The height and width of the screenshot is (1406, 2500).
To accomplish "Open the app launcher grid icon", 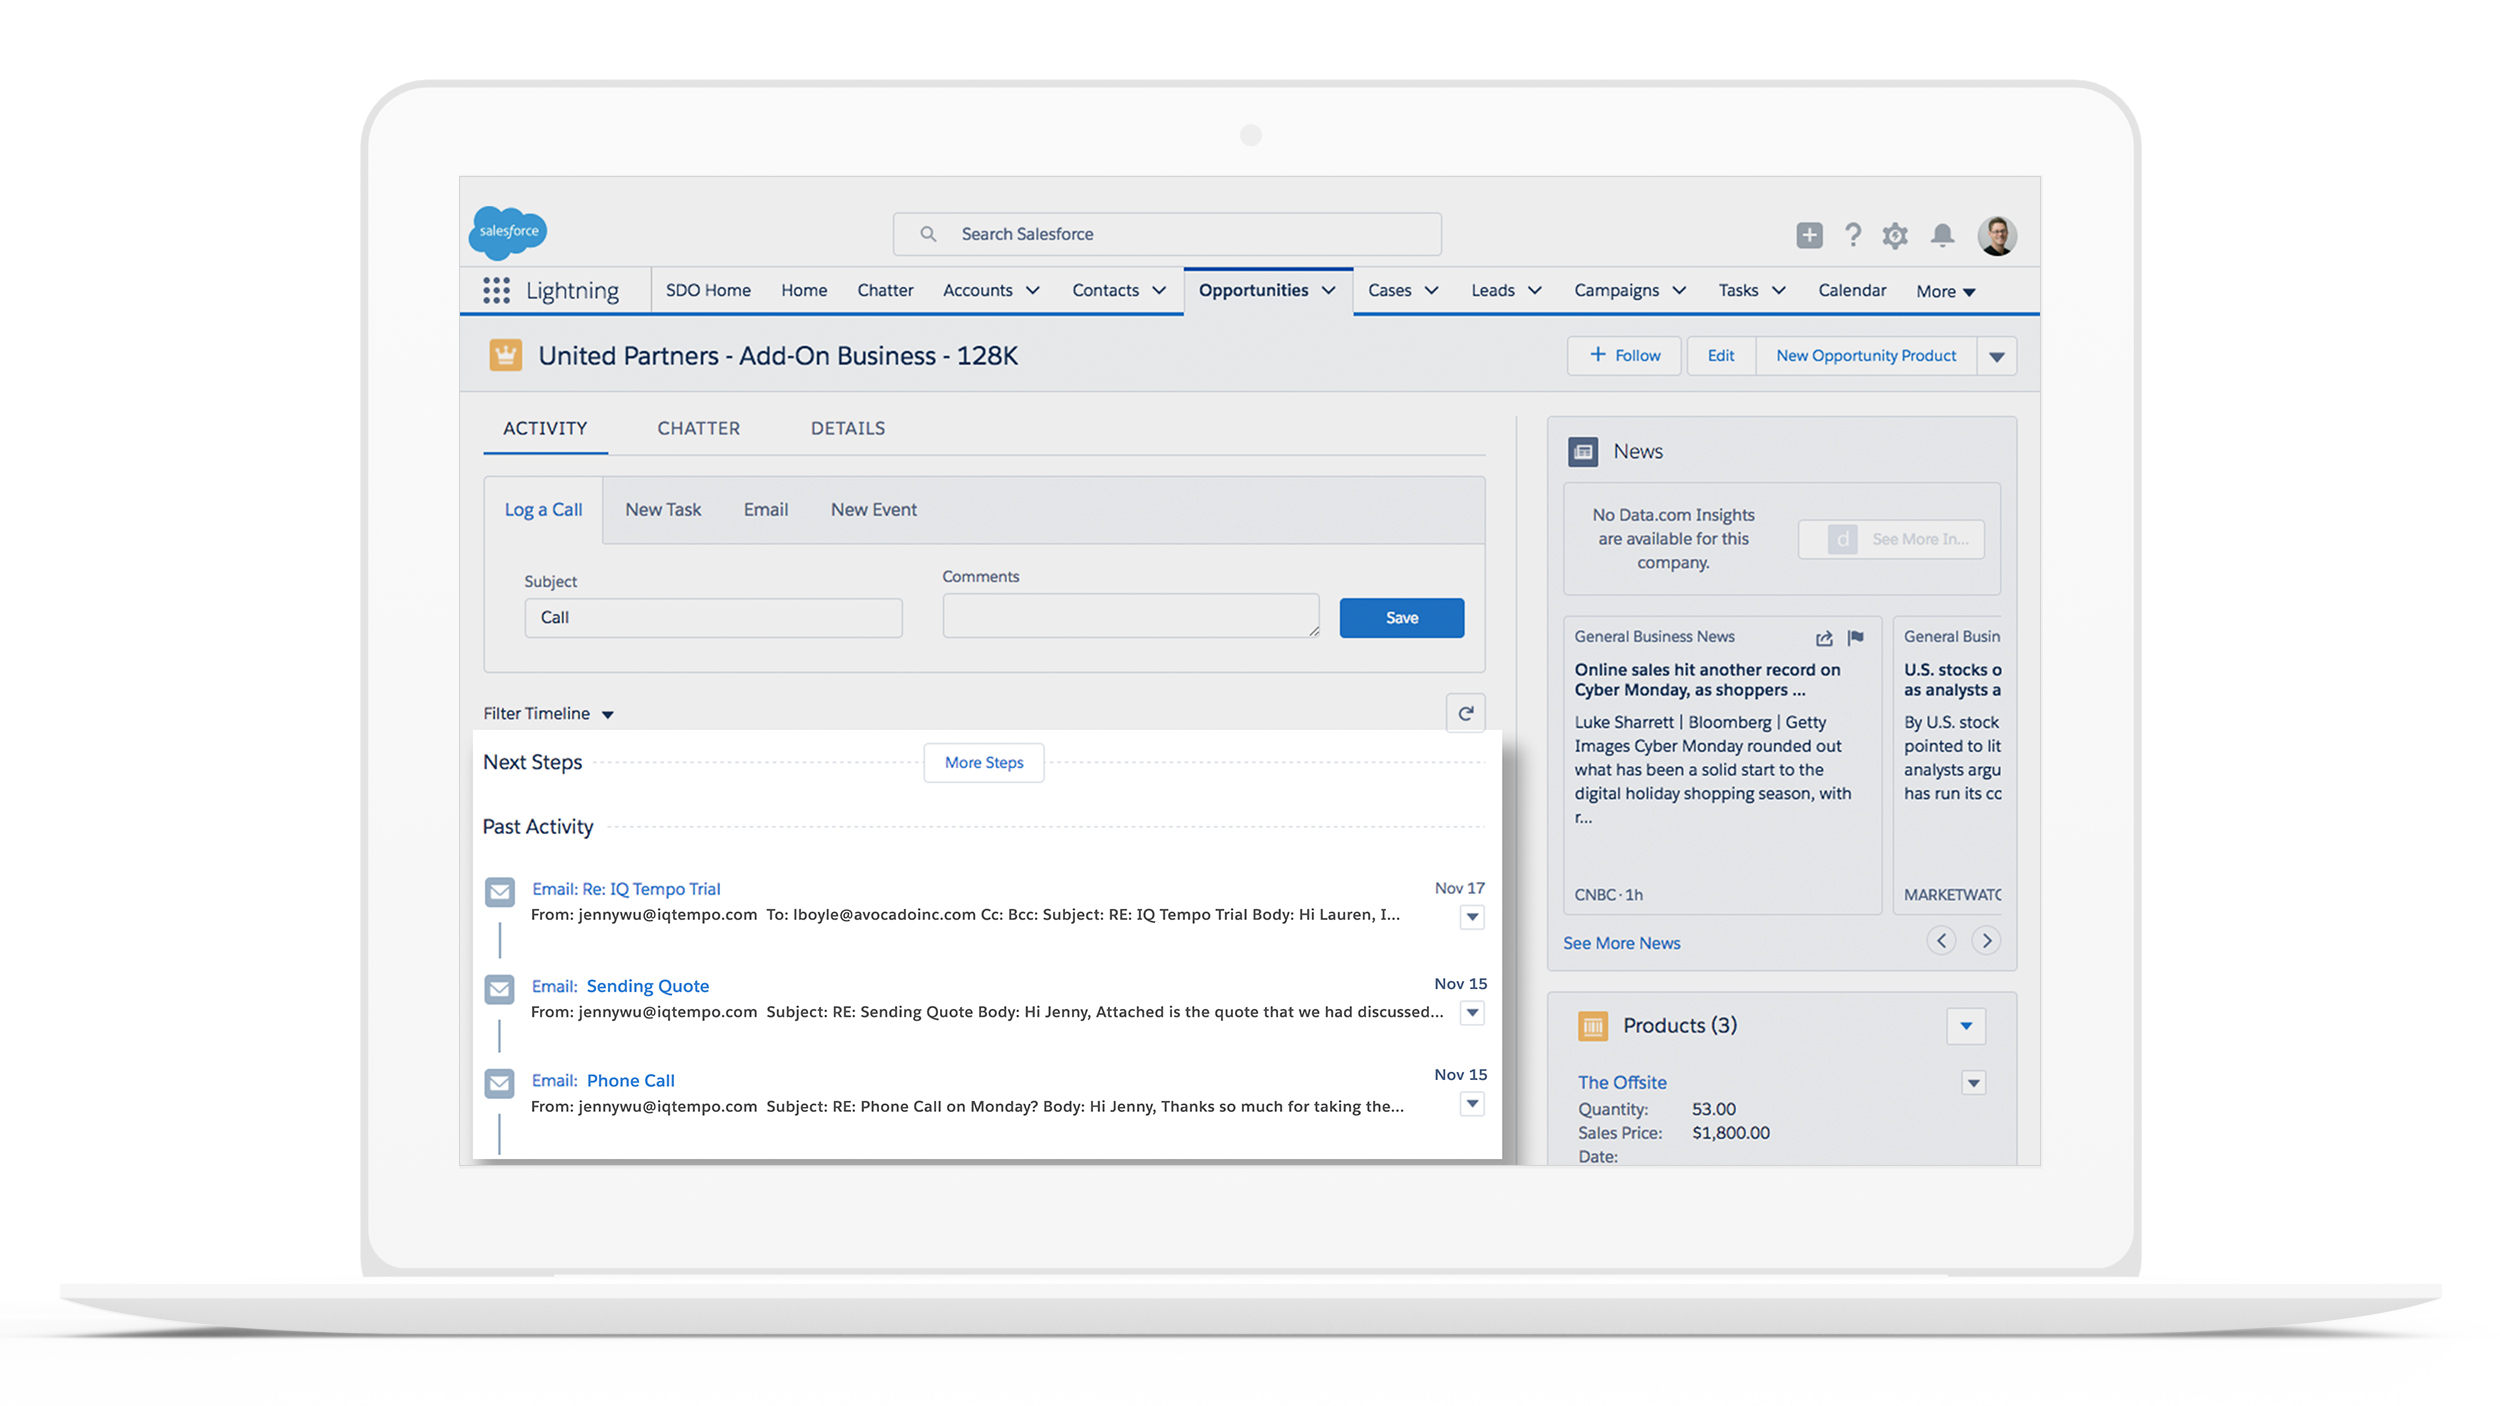I will coord(495,288).
